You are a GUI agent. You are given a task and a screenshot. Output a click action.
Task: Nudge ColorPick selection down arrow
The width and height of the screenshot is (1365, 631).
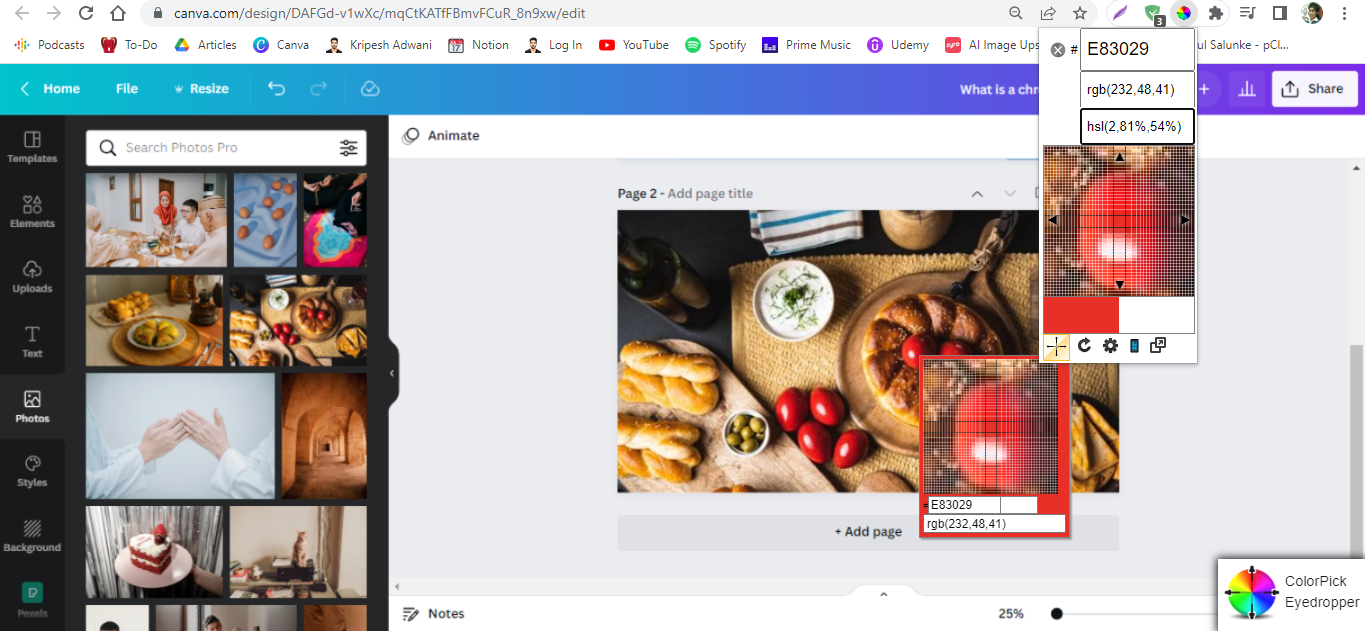click(x=1119, y=286)
